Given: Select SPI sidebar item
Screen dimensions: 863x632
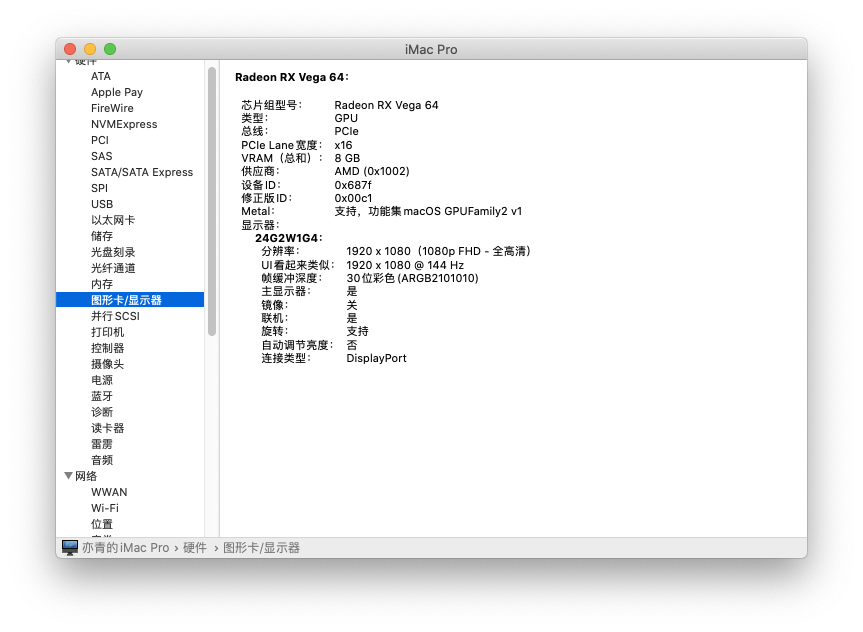Looking at the screenshot, I should pyautogui.click(x=99, y=188).
